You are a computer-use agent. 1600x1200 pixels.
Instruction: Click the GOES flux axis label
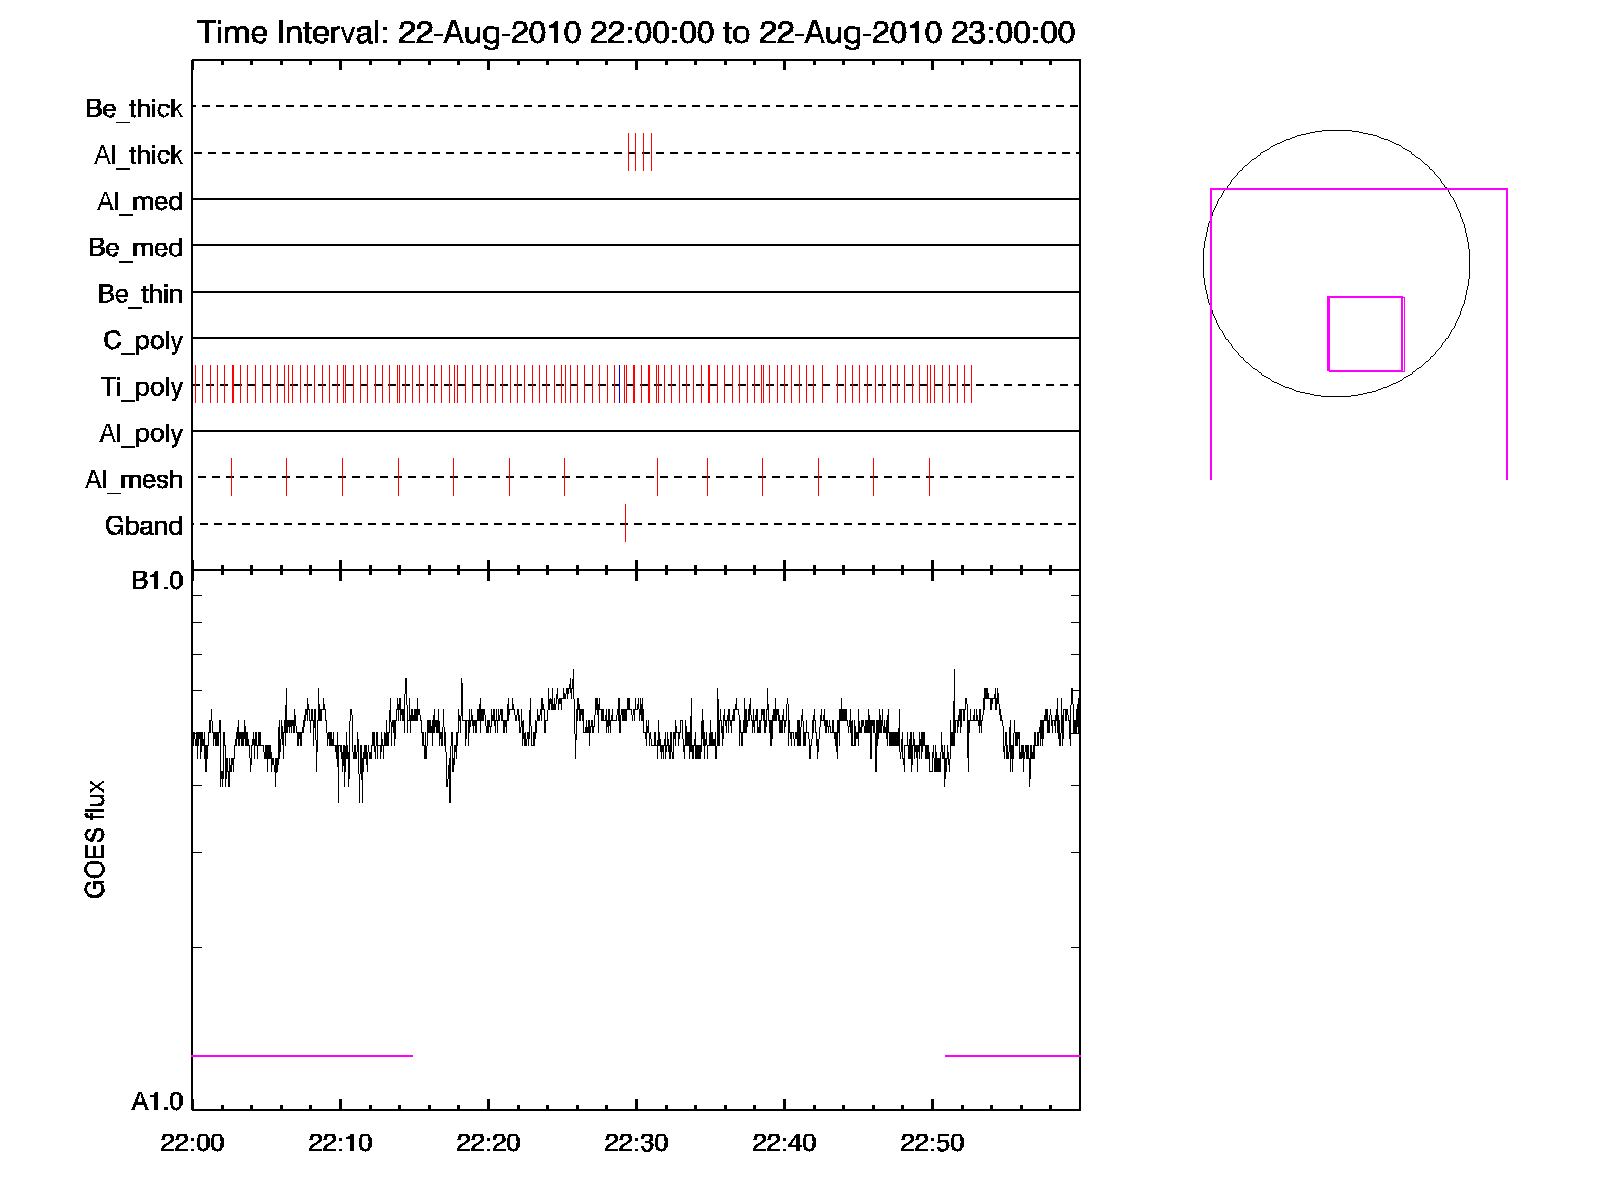pyautogui.click(x=95, y=840)
